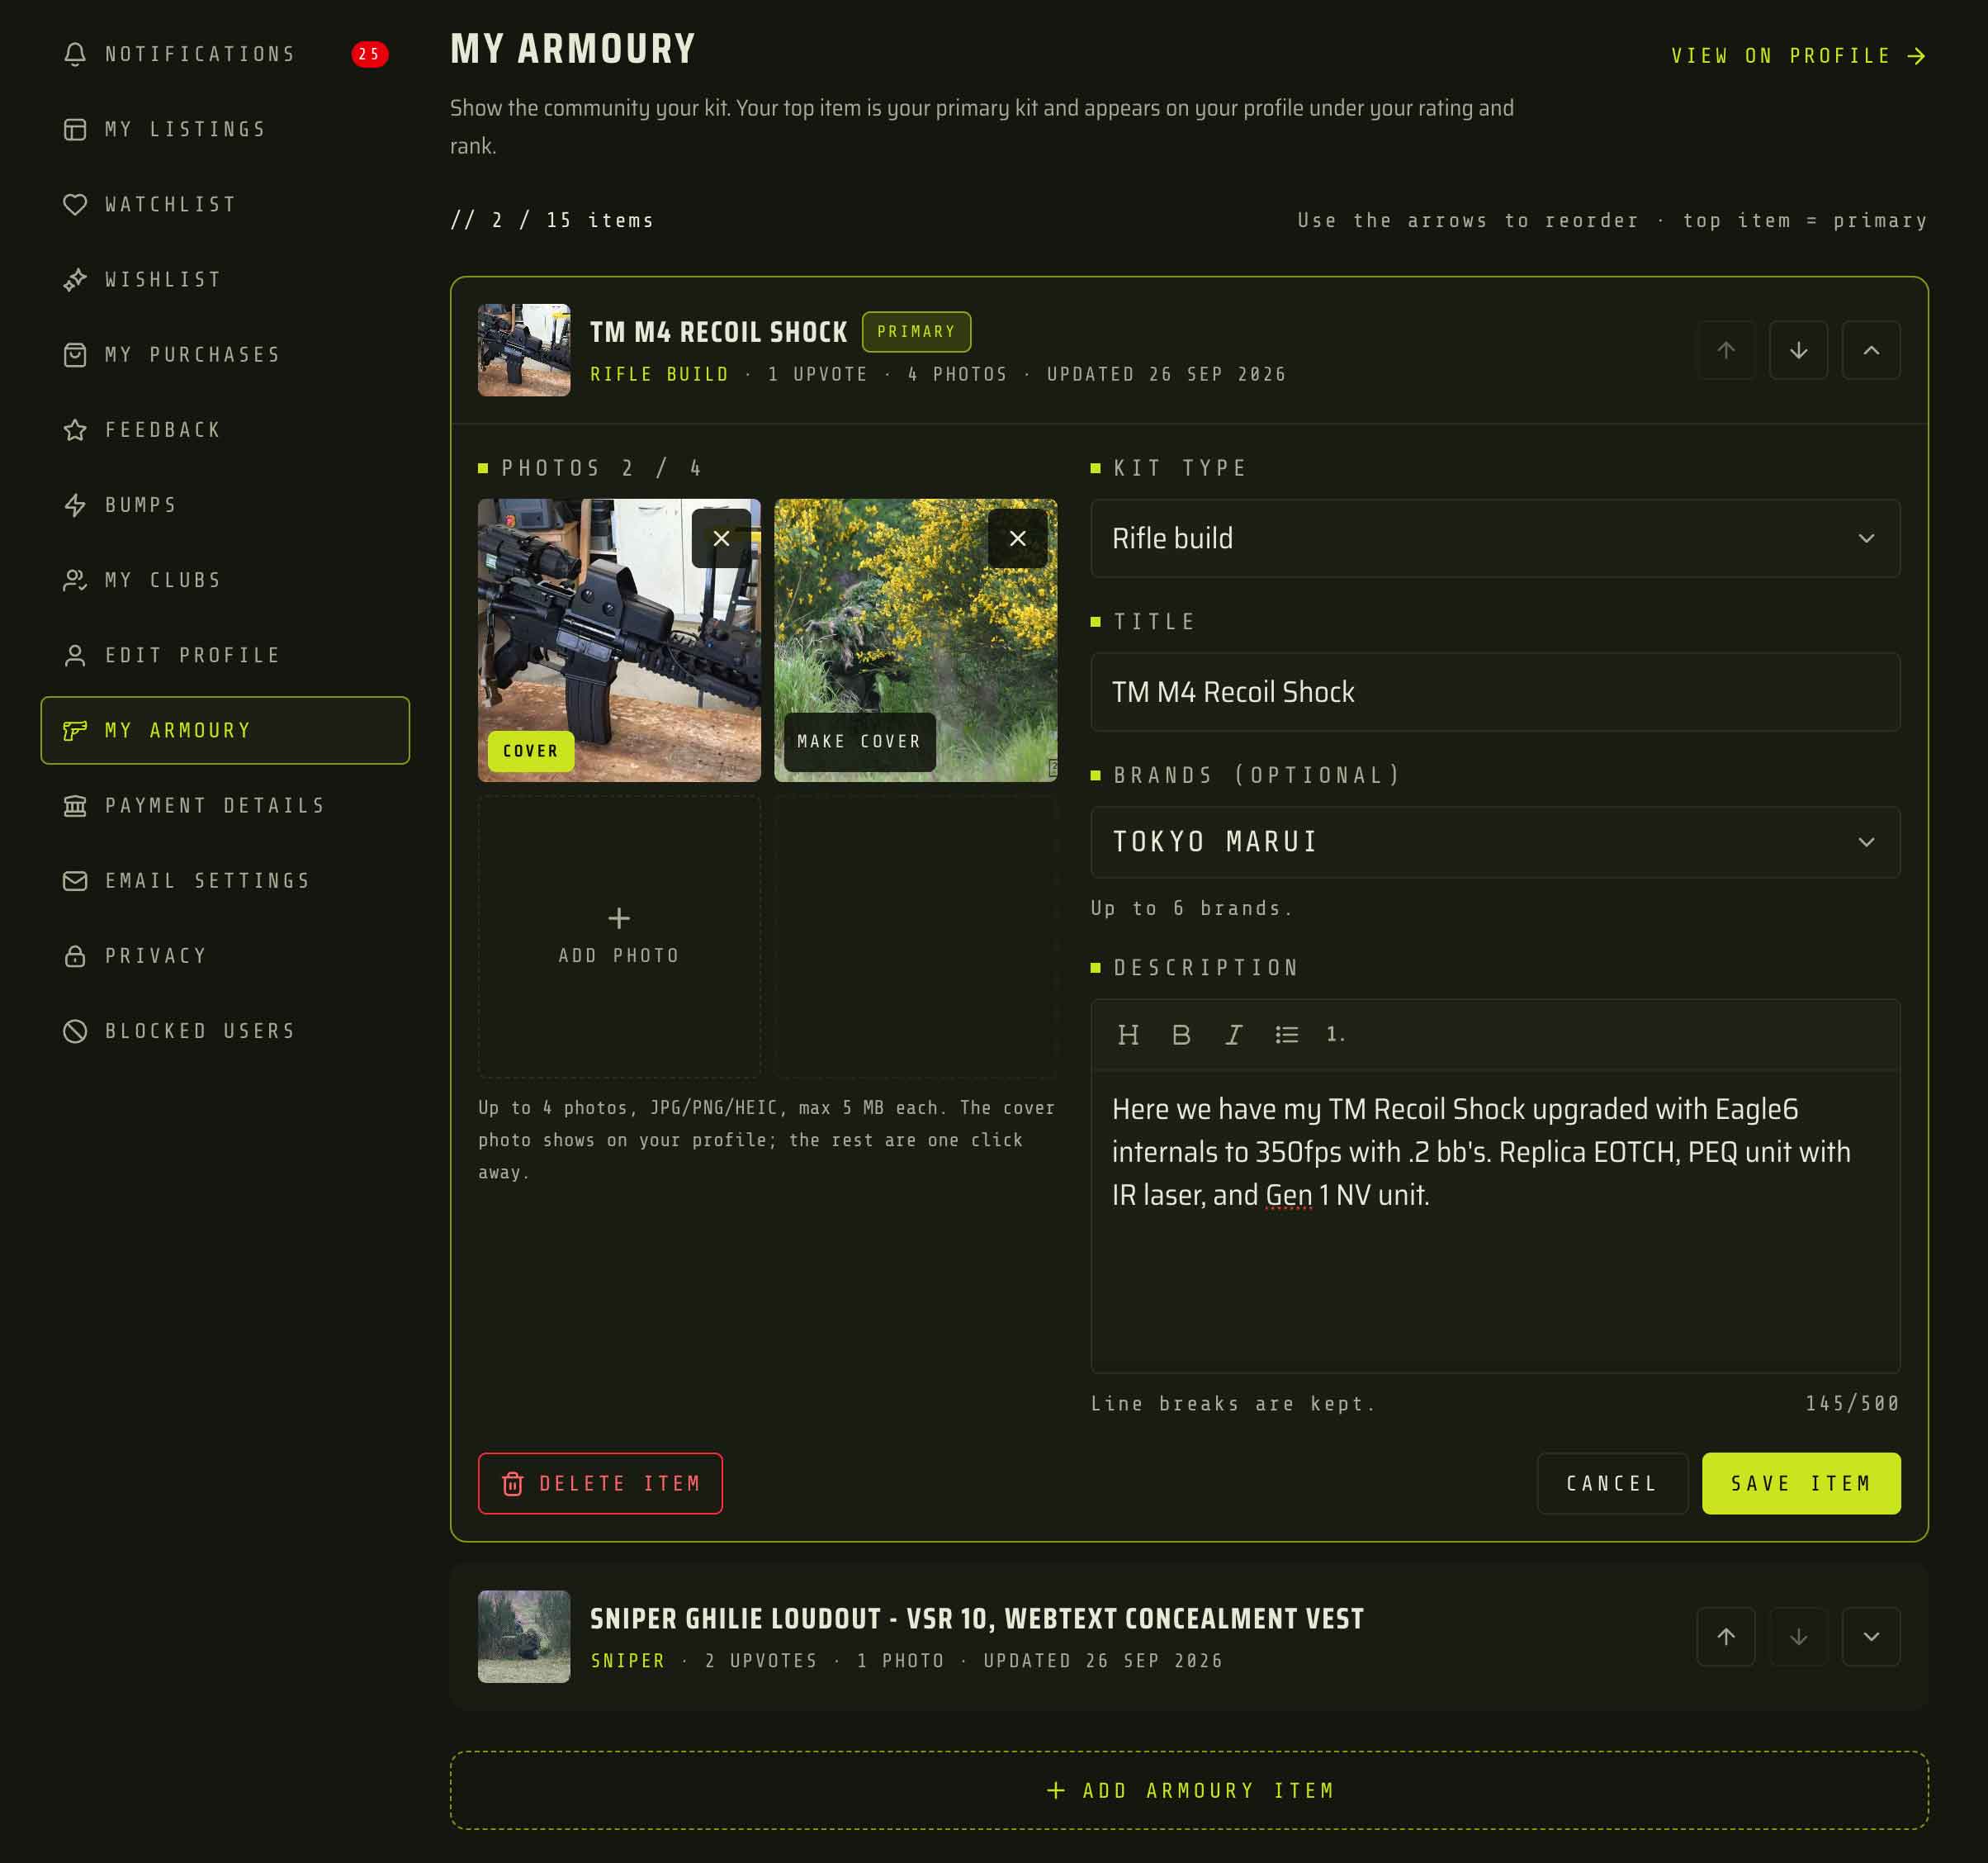1988x1863 pixels.
Task: Click the "RIFLE BUILD" category text
Action: pyautogui.click(x=660, y=374)
